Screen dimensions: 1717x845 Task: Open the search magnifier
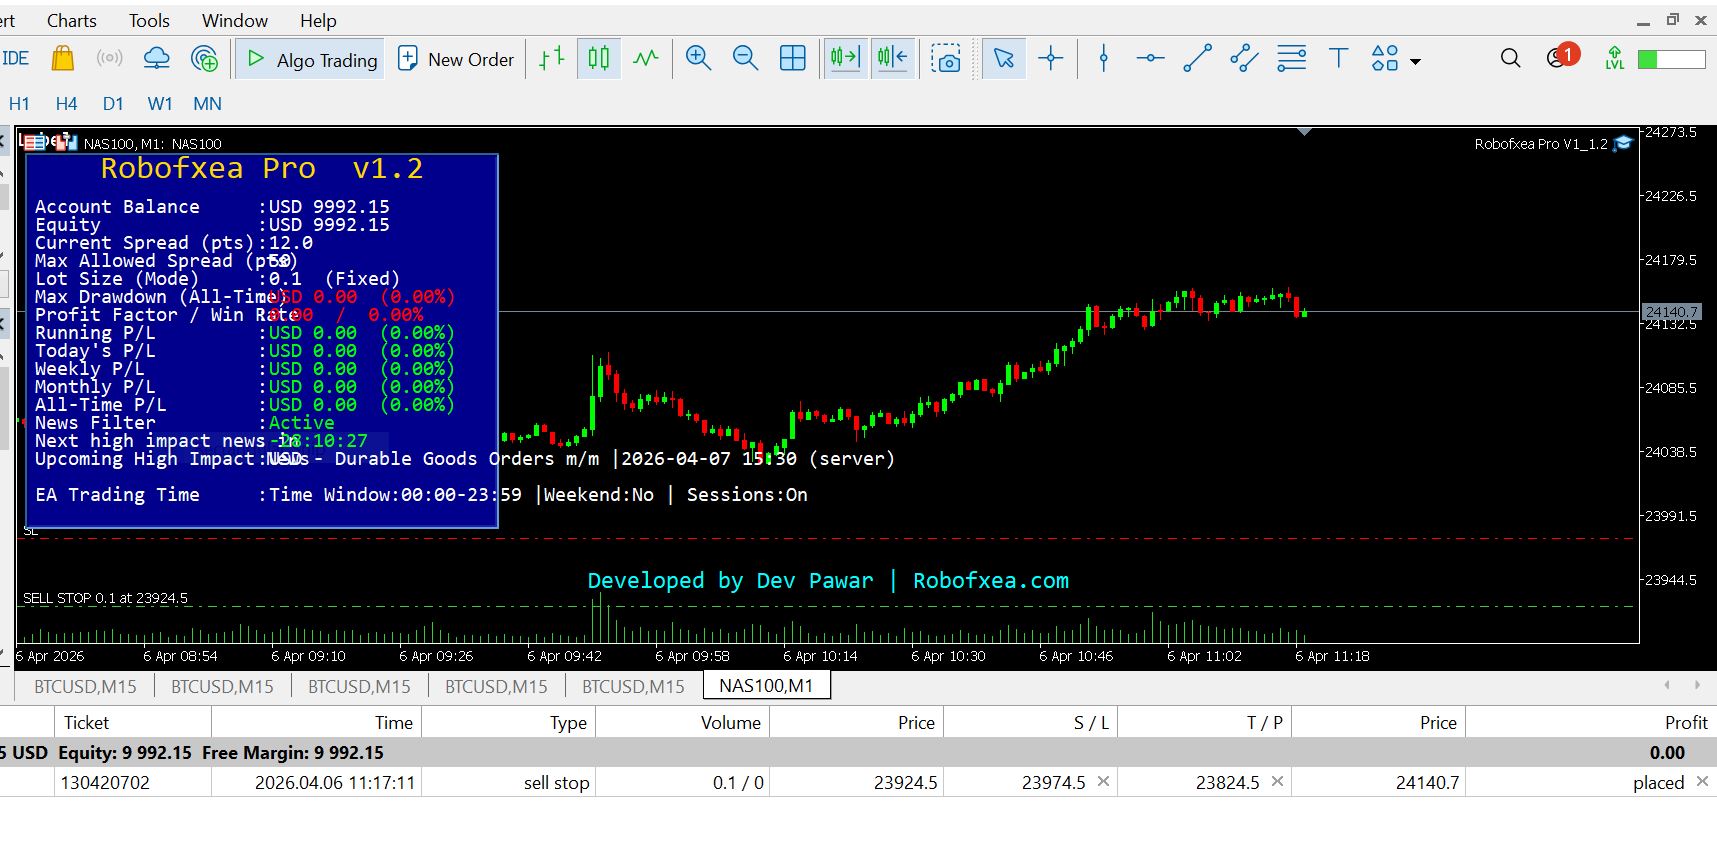[1510, 59]
